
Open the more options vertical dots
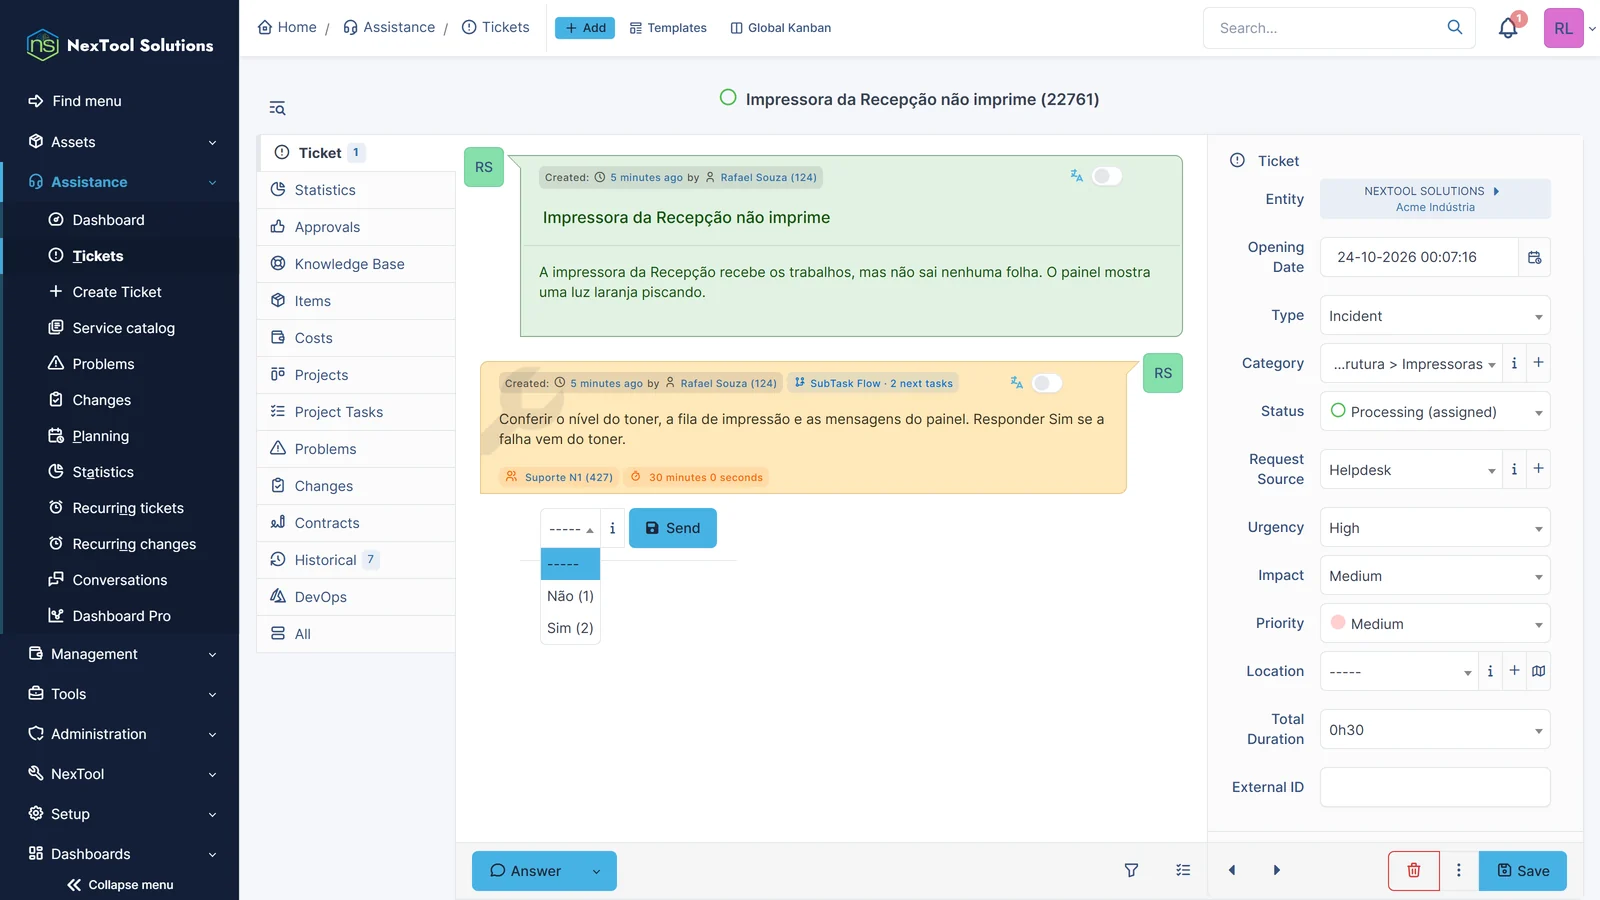1459,870
